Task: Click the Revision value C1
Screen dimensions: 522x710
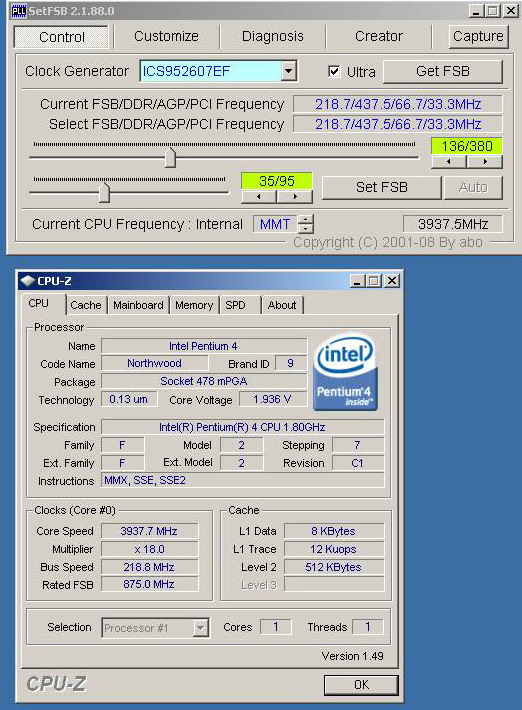Action: click(357, 463)
